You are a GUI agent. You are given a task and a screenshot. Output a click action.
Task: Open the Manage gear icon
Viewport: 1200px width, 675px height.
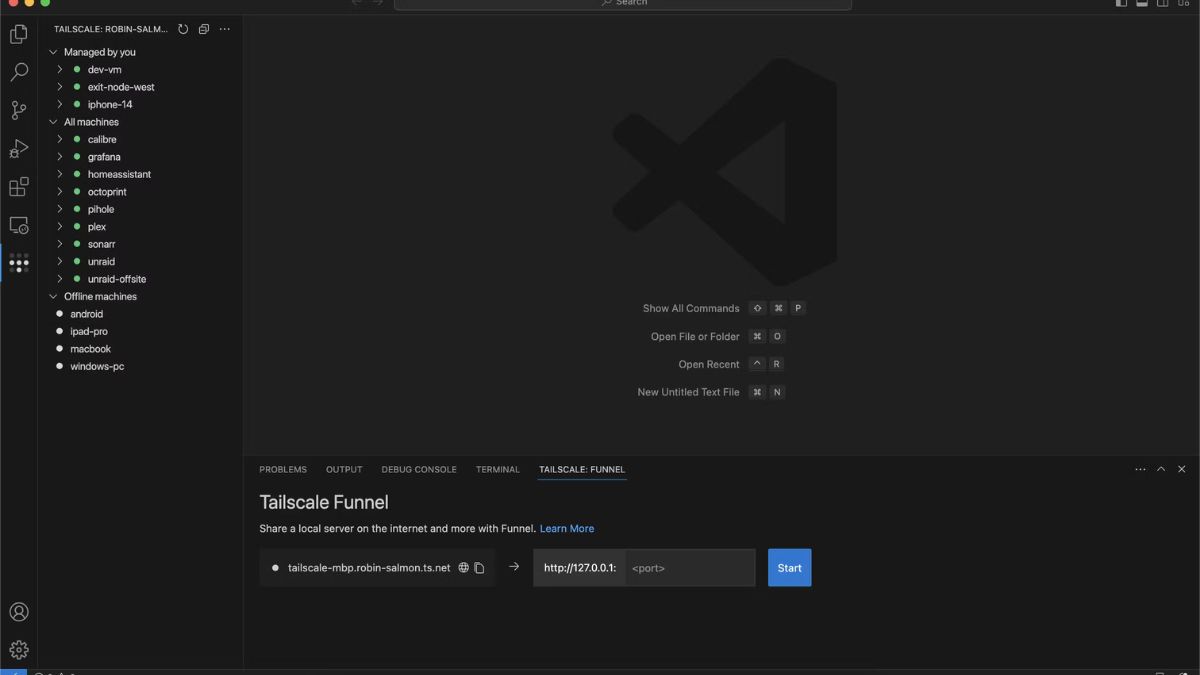[x=18, y=650]
